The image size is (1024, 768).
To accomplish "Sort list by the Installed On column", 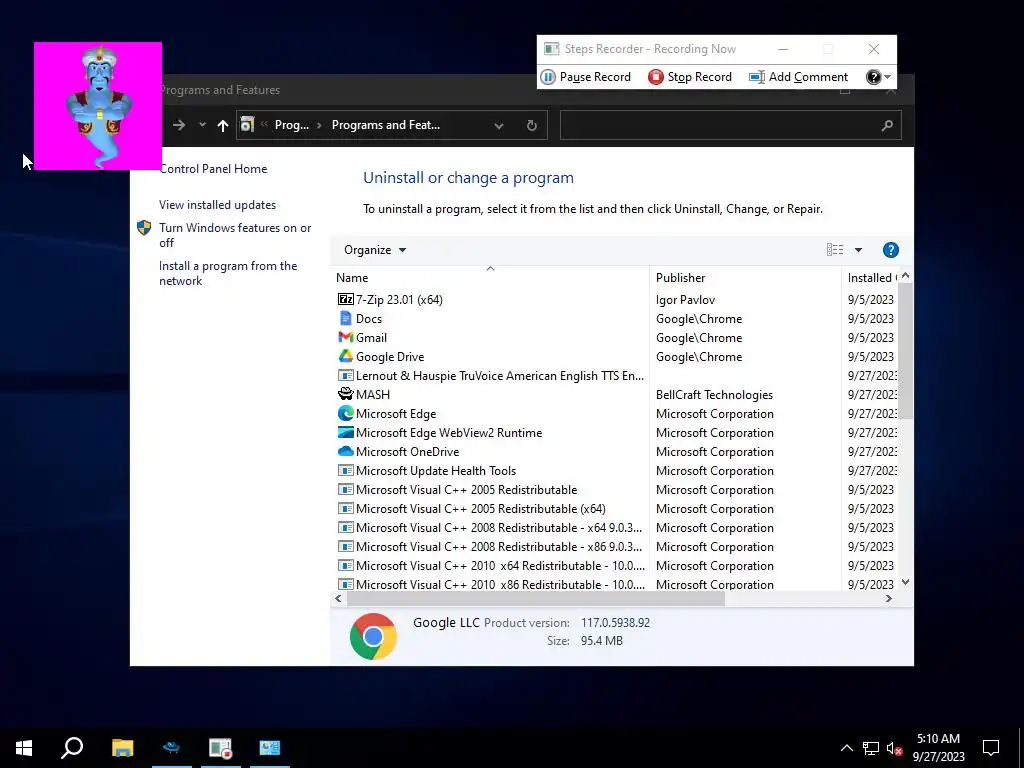I will tap(871, 278).
